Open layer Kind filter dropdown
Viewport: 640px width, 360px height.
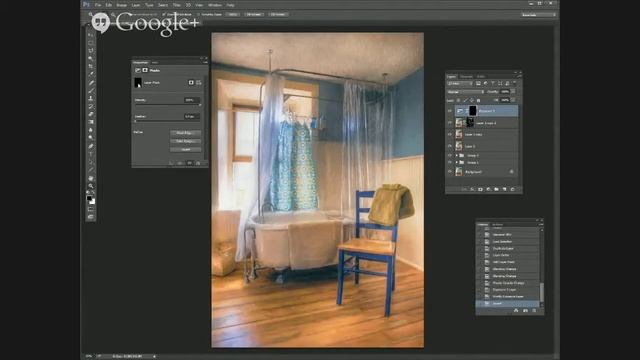460,83
